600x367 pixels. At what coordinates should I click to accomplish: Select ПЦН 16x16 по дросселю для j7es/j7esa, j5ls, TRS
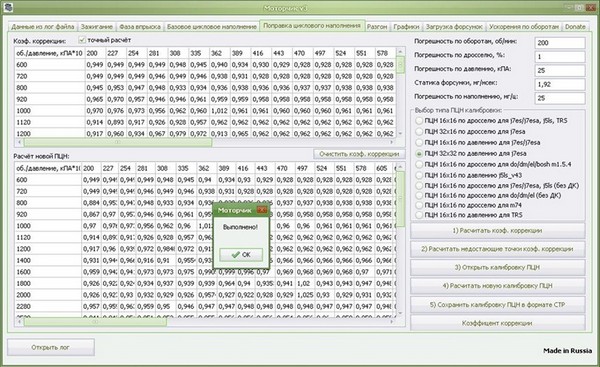419,121
